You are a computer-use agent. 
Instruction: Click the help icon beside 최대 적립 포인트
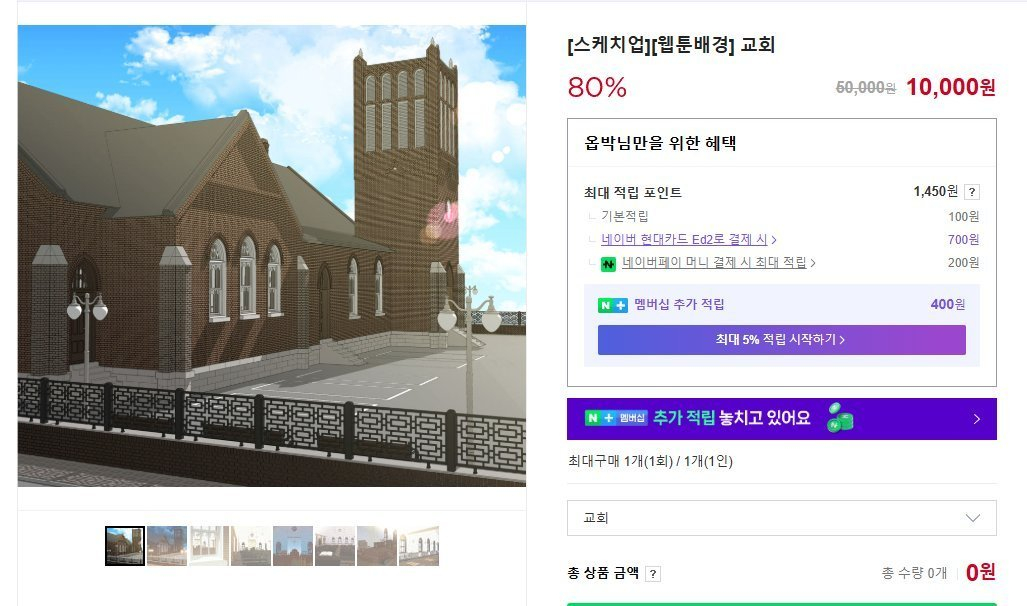point(971,192)
